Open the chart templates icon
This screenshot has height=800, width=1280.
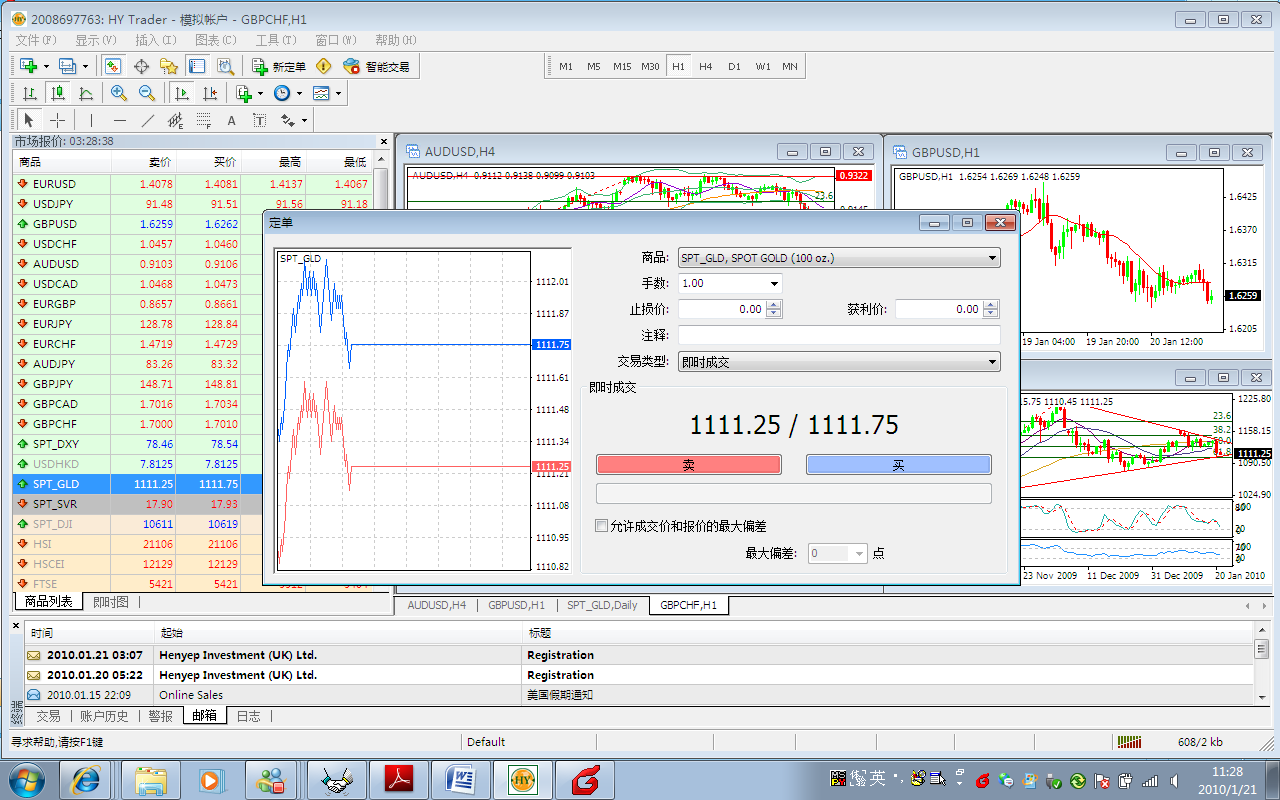321,93
